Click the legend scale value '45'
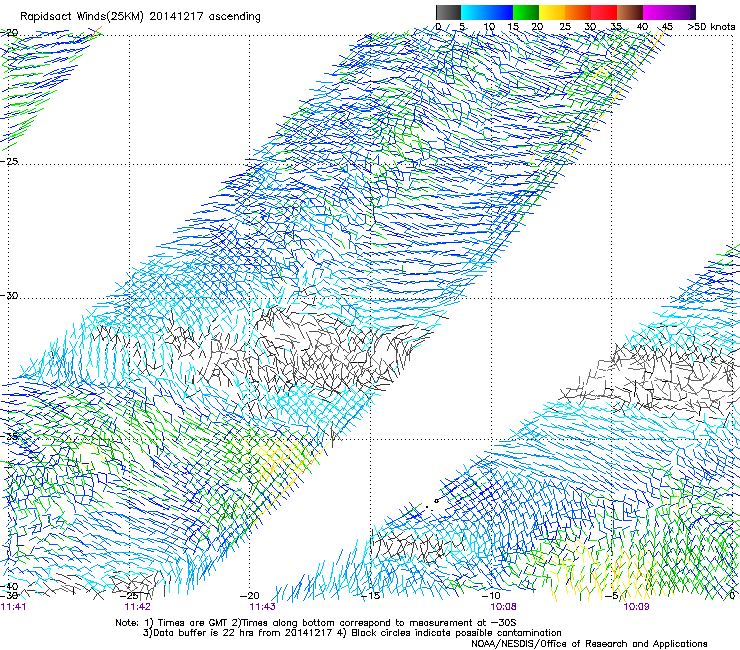The height and width of the screenshot is (650, 740). 667,27
